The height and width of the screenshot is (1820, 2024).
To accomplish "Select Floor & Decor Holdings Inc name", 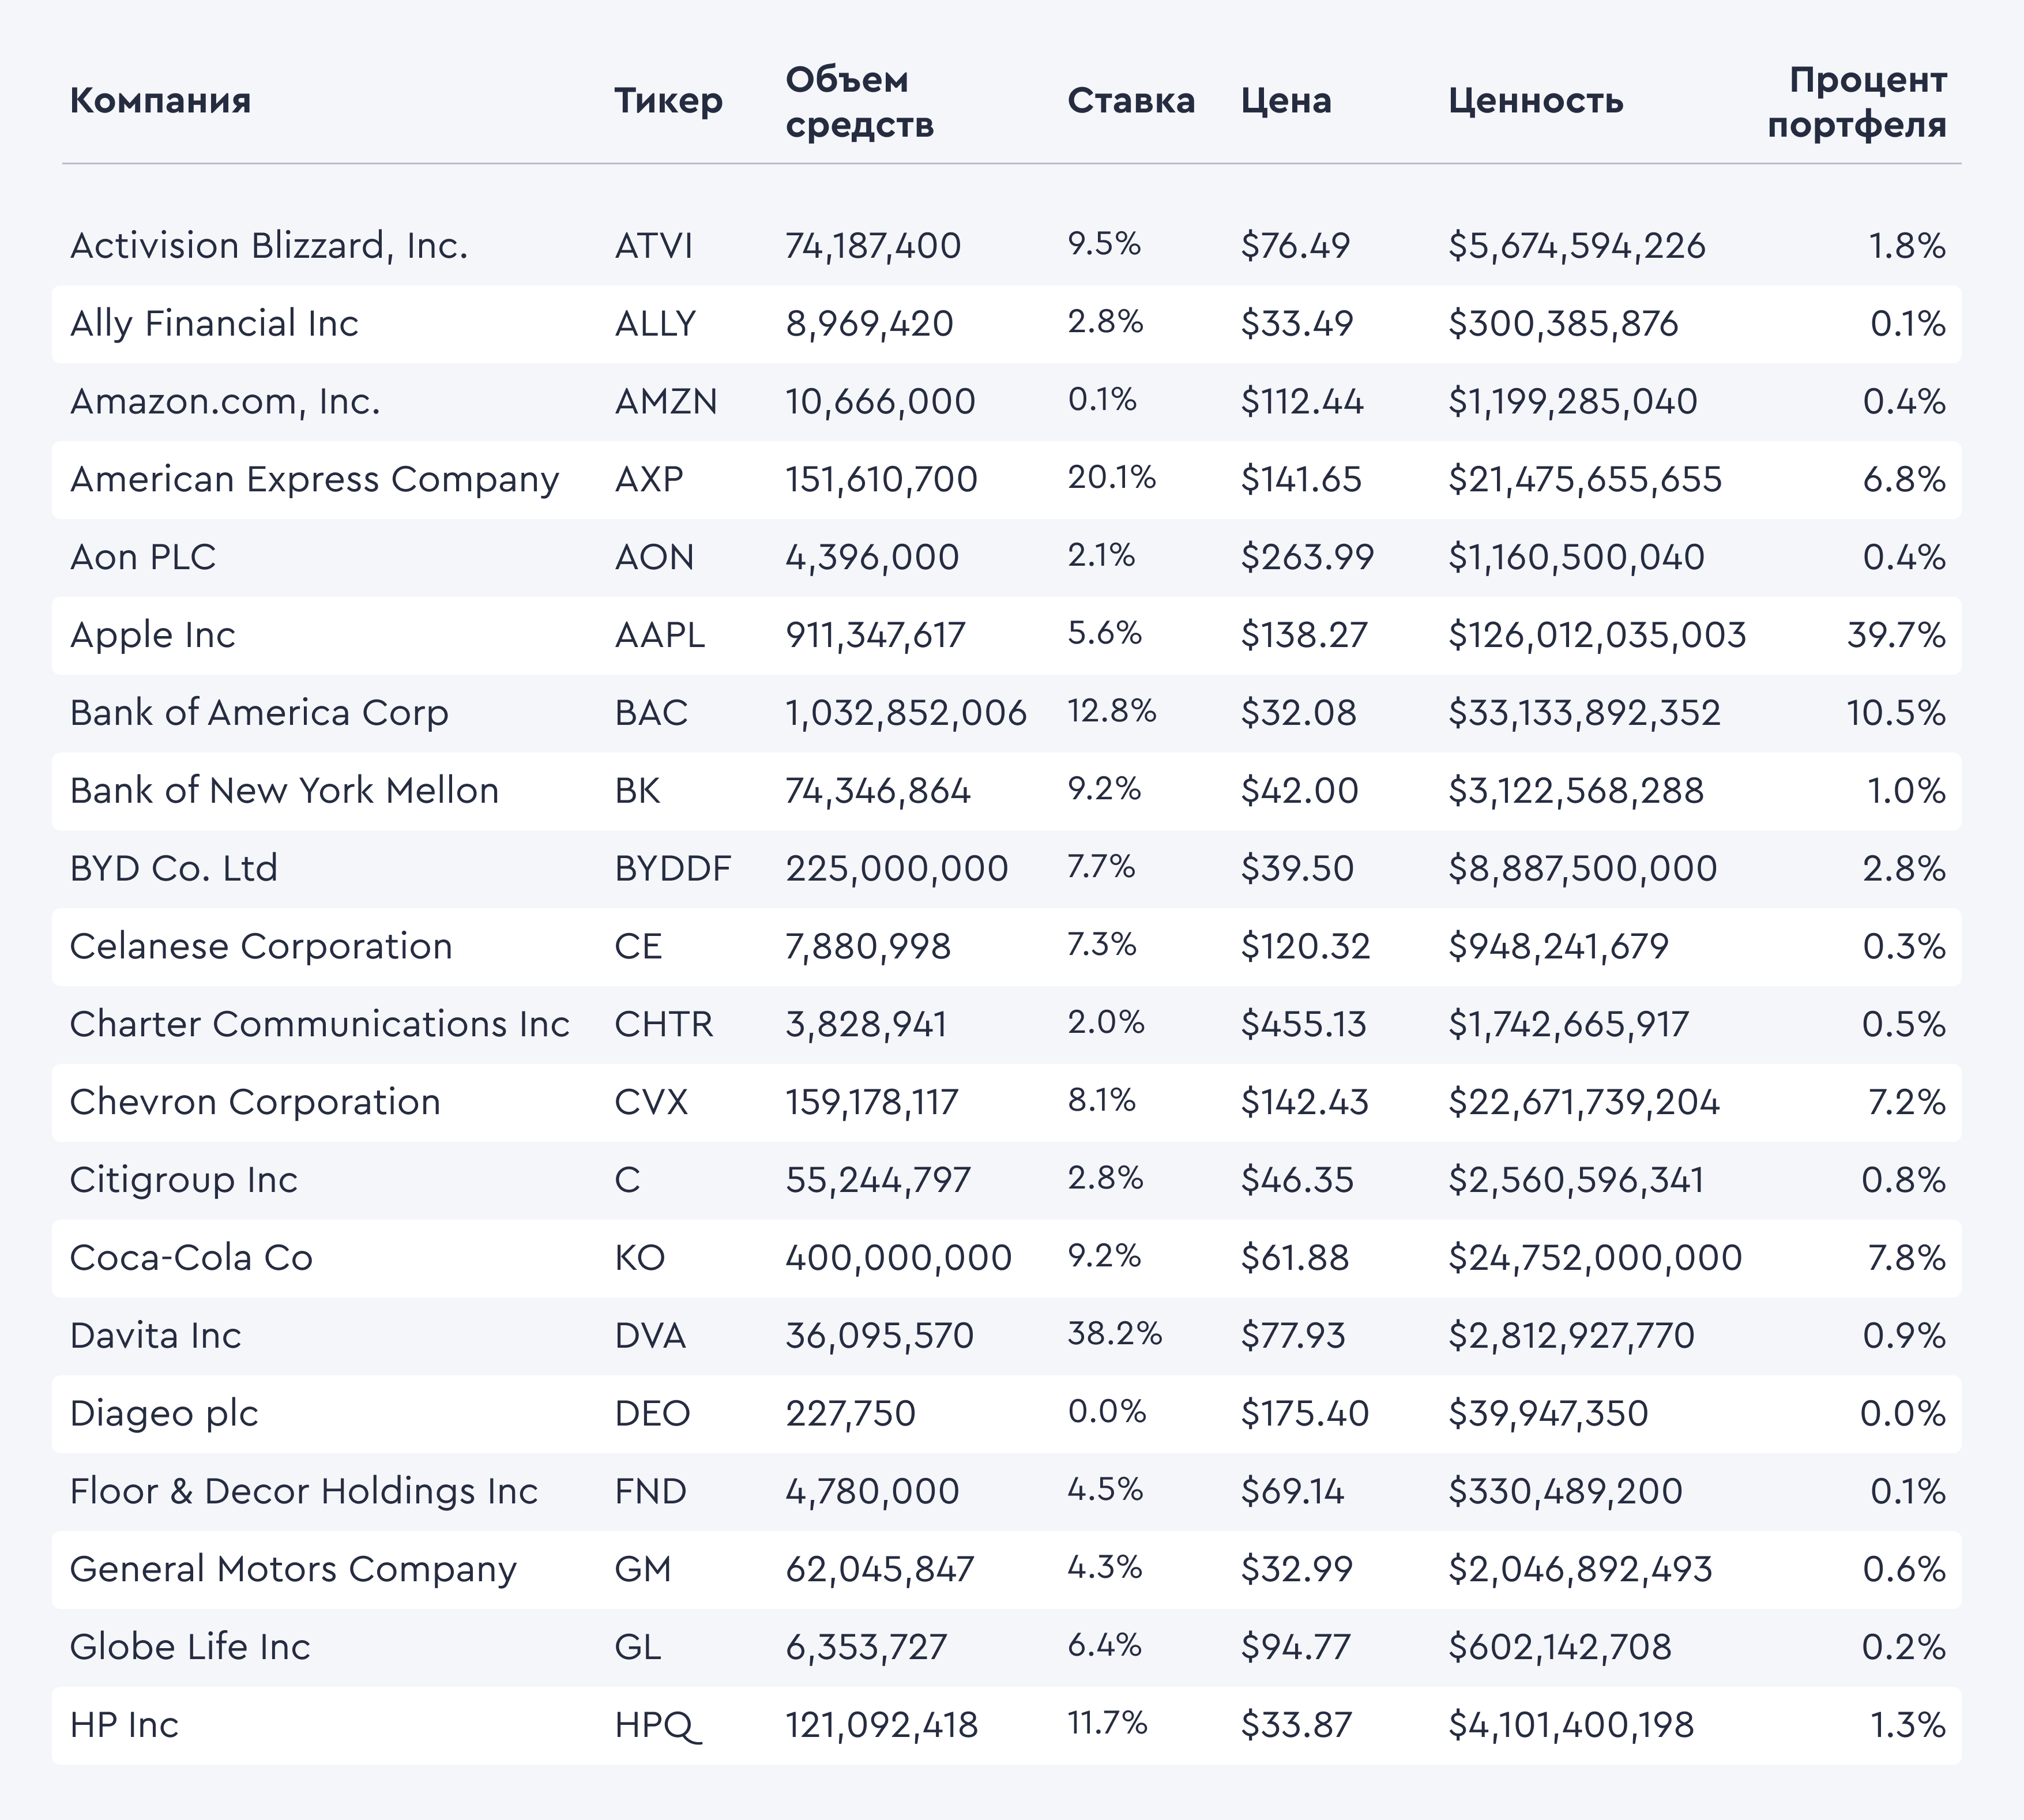I will (304, 1493).
